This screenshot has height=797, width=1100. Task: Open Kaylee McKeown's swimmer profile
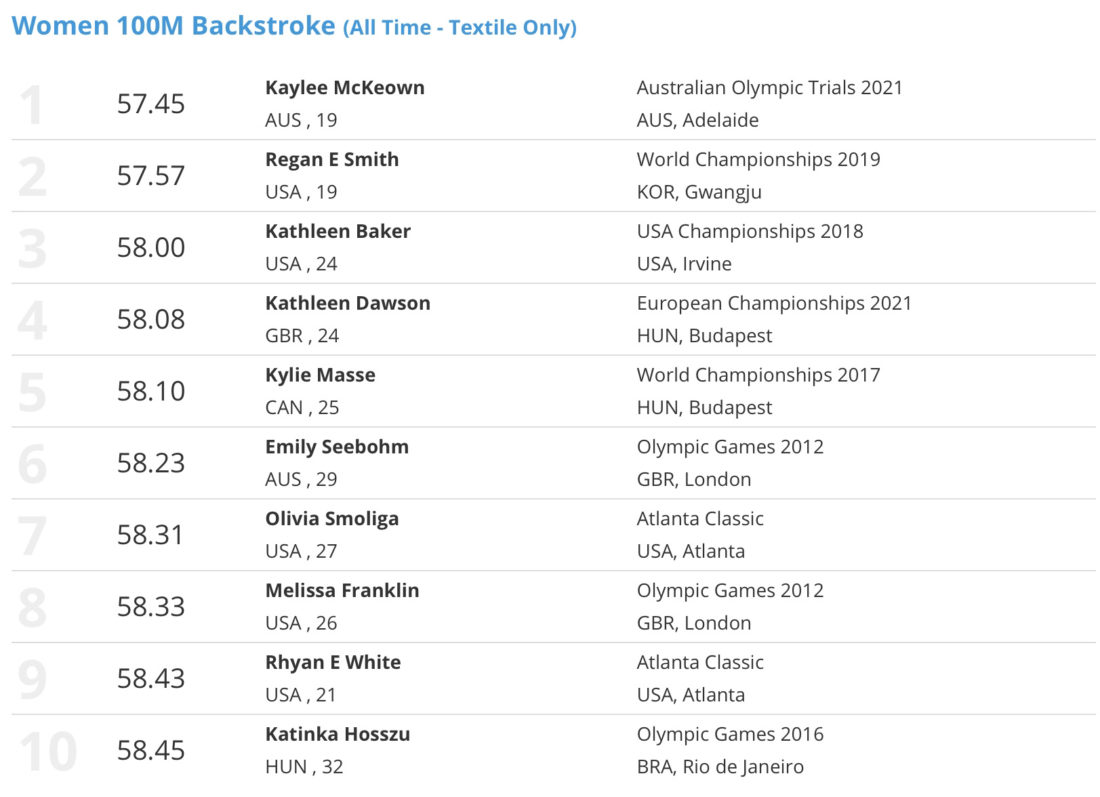tap(344, 88)
